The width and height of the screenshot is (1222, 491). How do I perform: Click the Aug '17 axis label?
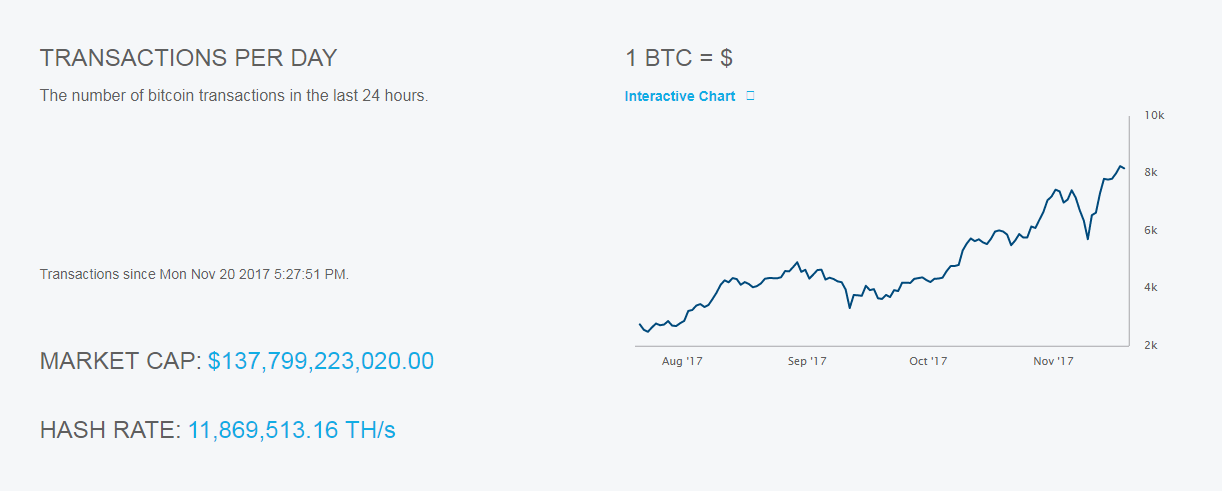[682, 361]
